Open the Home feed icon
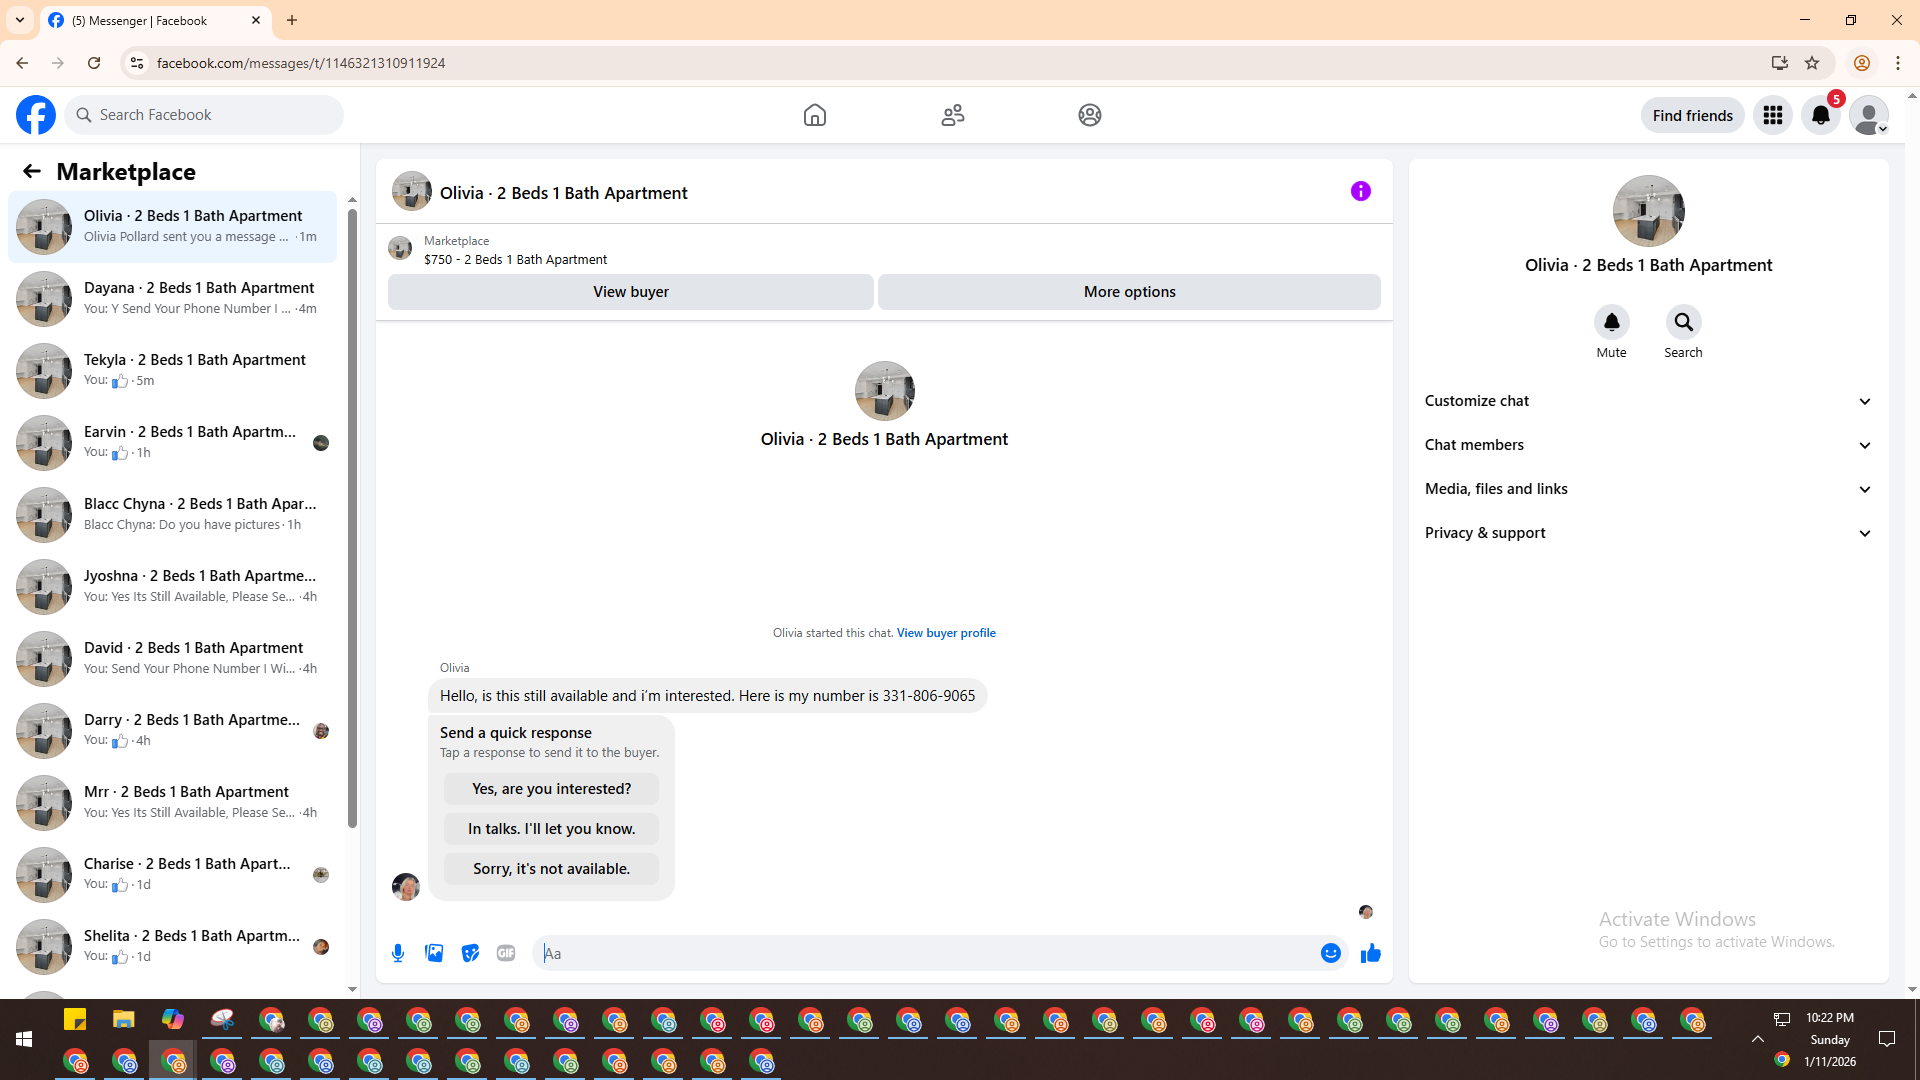Image resolution: width=1920 pixels, height=1080 pixels. [815, 115]
